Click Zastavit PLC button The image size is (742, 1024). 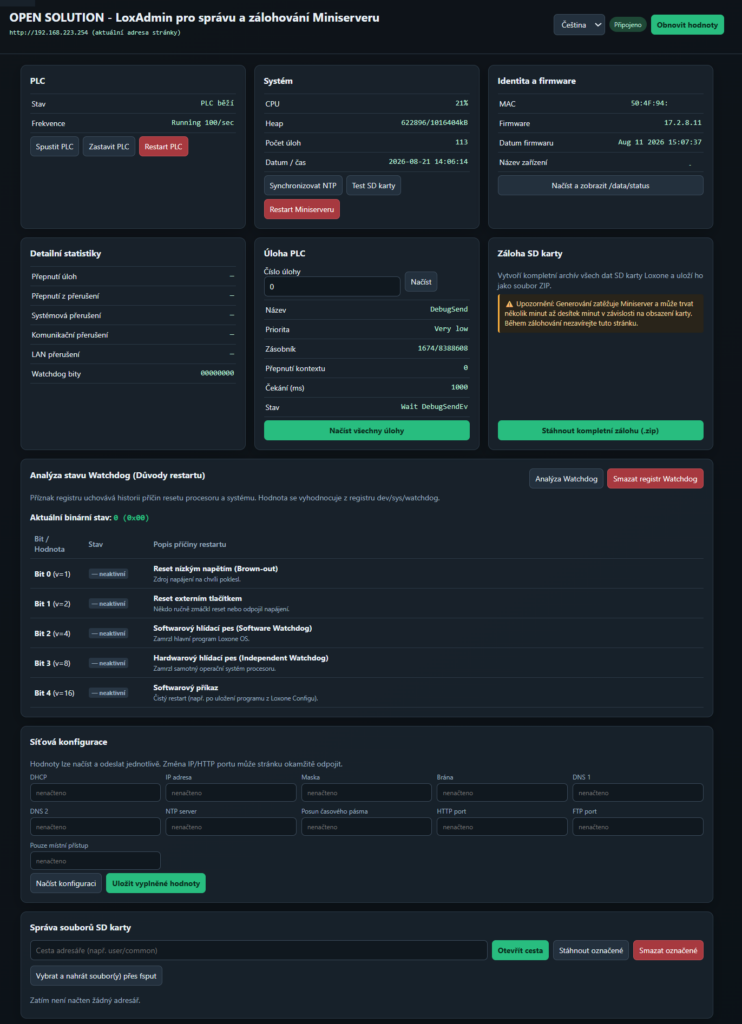(x=109, y=146)
